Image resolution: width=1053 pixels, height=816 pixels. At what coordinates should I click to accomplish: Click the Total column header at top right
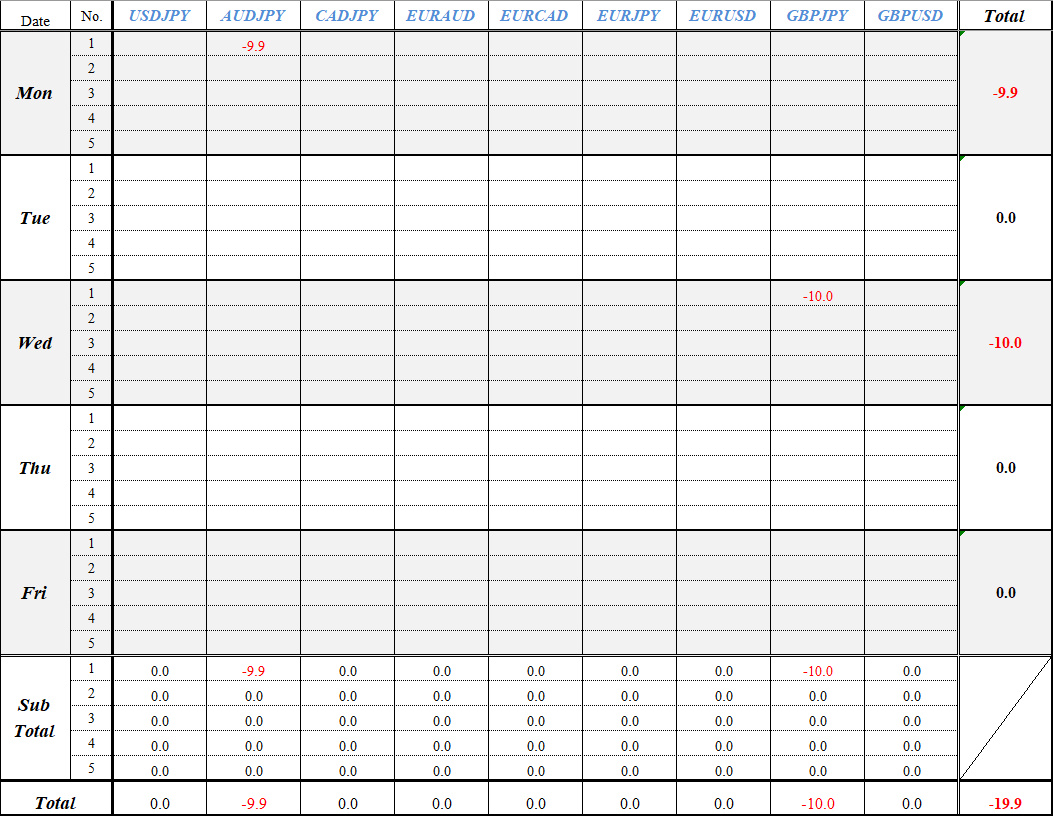coord(1005,16)
